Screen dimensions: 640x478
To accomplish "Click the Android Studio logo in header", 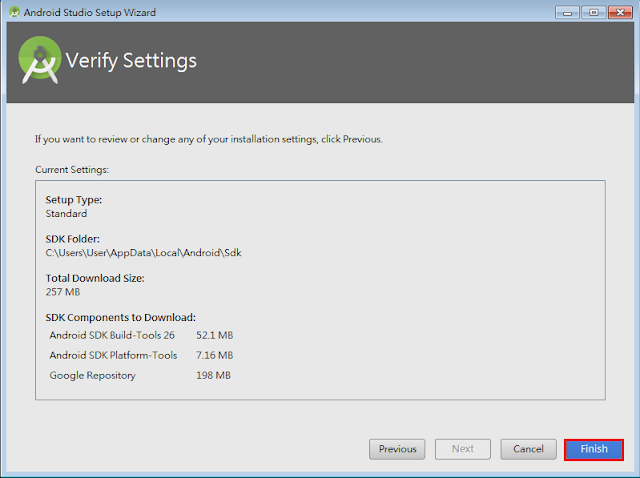I will click(40, 60).
